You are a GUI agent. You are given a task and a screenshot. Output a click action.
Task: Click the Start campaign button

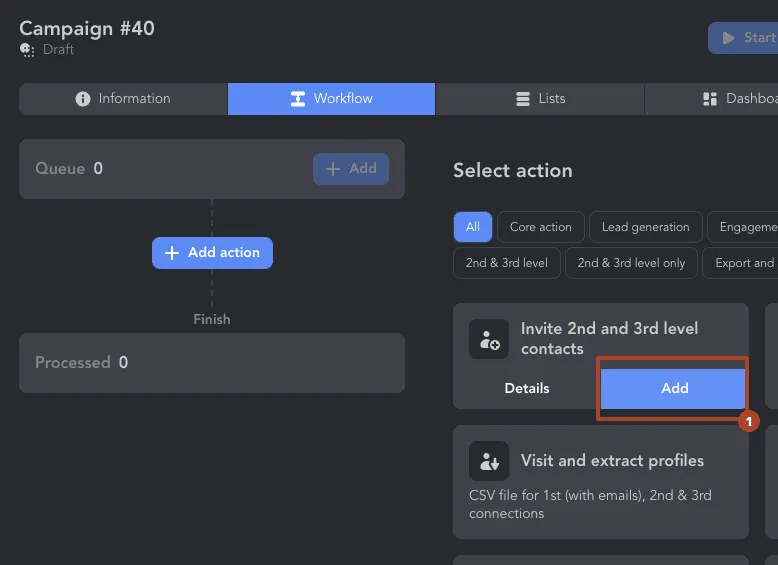point(743,38)
